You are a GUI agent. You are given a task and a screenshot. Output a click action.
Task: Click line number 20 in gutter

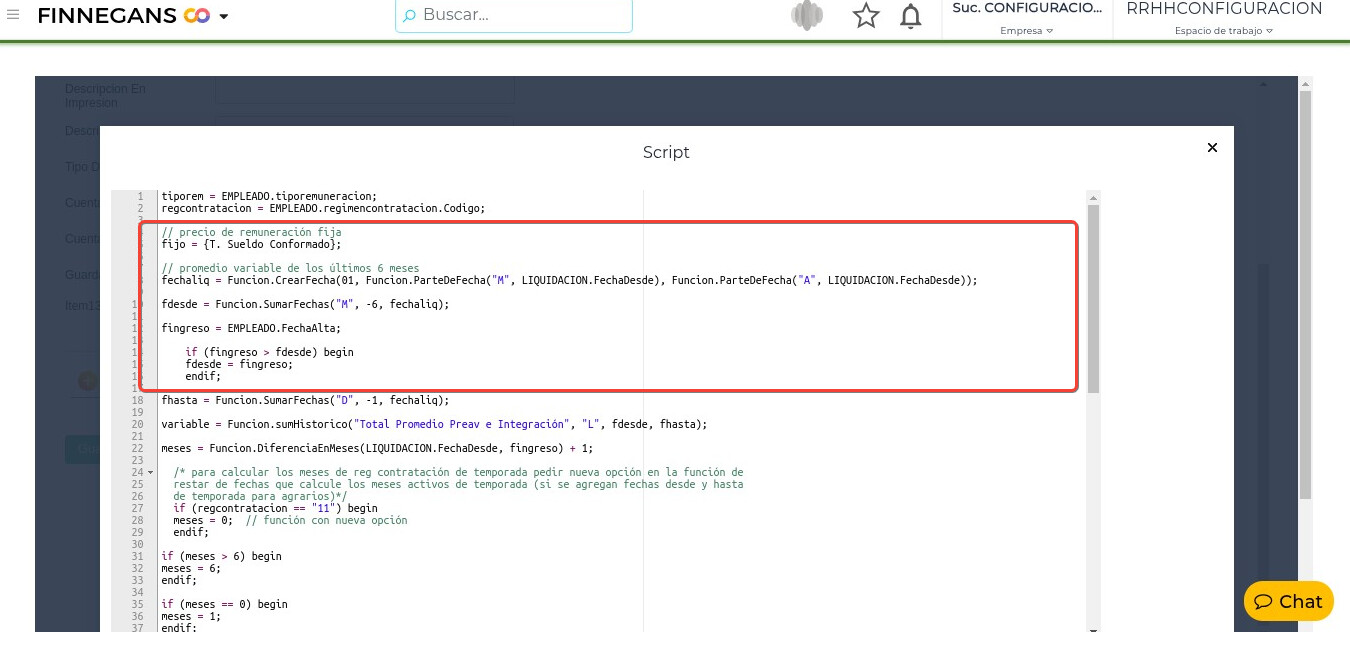pyautogui.click(x=137, y=424)
